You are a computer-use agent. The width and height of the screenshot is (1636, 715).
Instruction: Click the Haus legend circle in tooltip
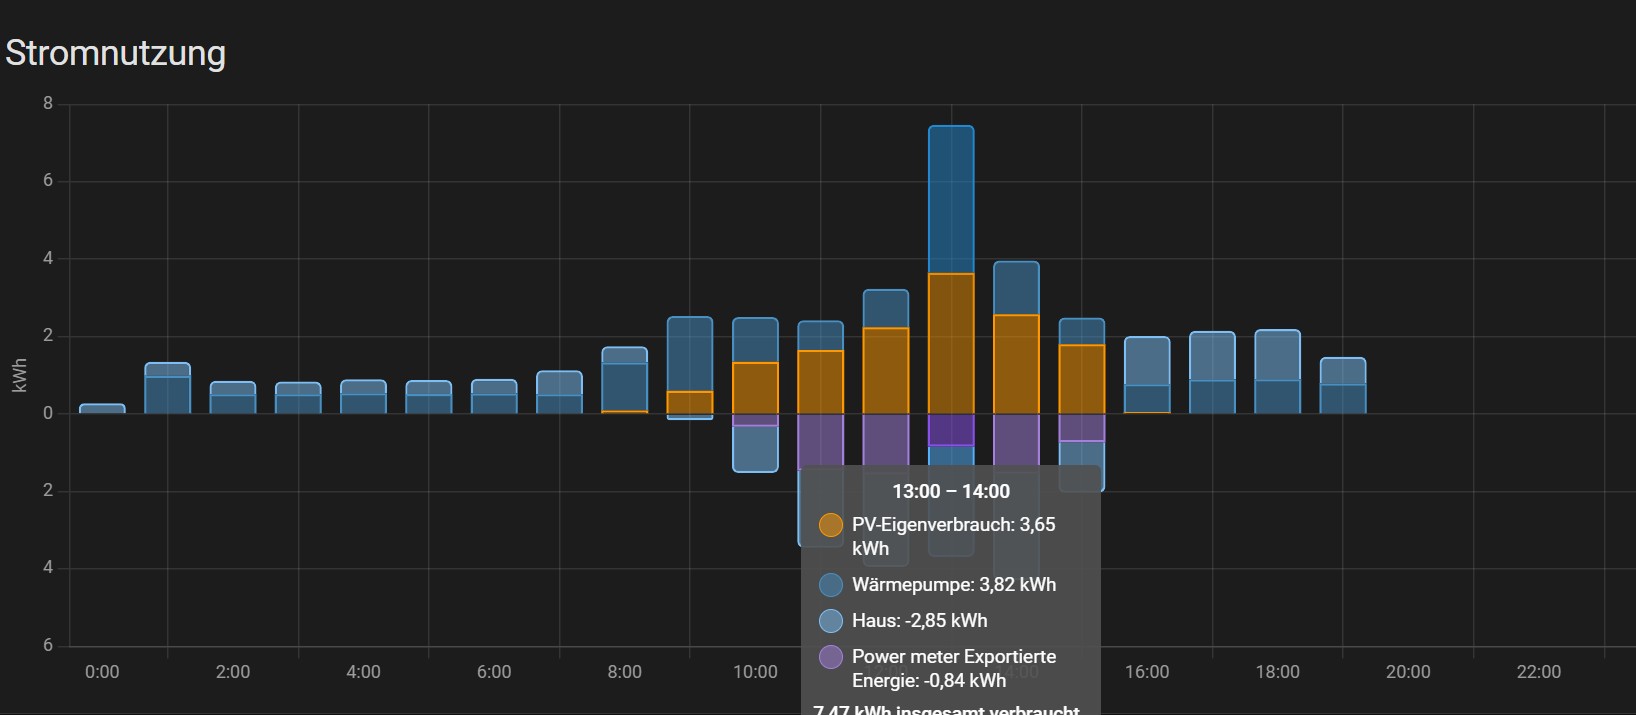click(x=830, y=621)
